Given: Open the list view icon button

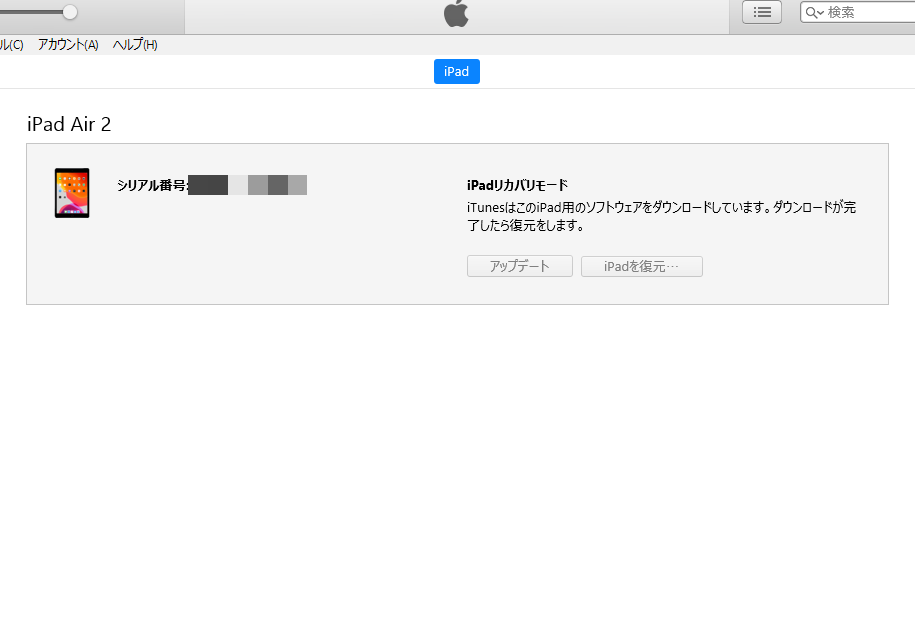Looking at the screenshot, I should pos(762,12).
